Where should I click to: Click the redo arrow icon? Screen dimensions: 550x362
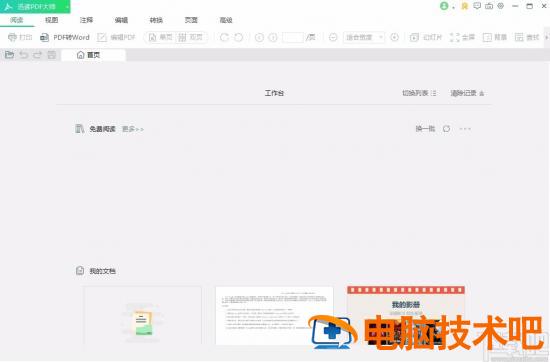(x=38, y=55)
